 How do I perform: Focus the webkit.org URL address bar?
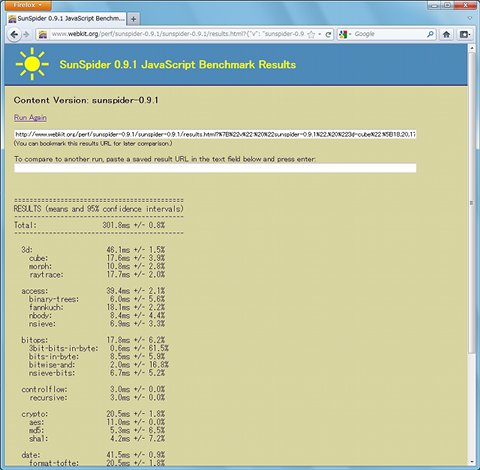(x=178, y=34)
